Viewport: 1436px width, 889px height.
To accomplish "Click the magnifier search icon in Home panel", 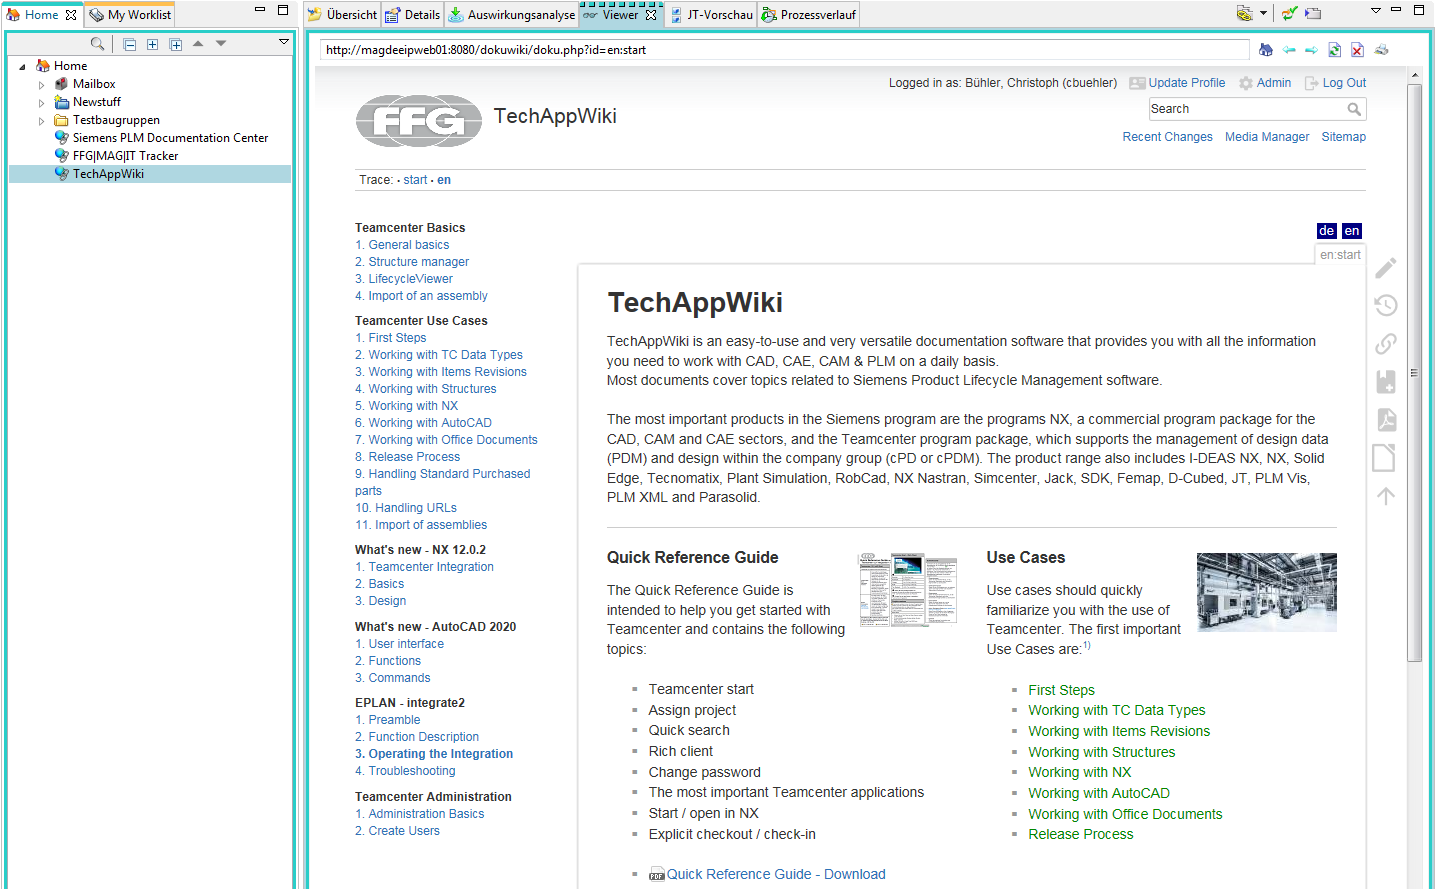I will 97,44.
